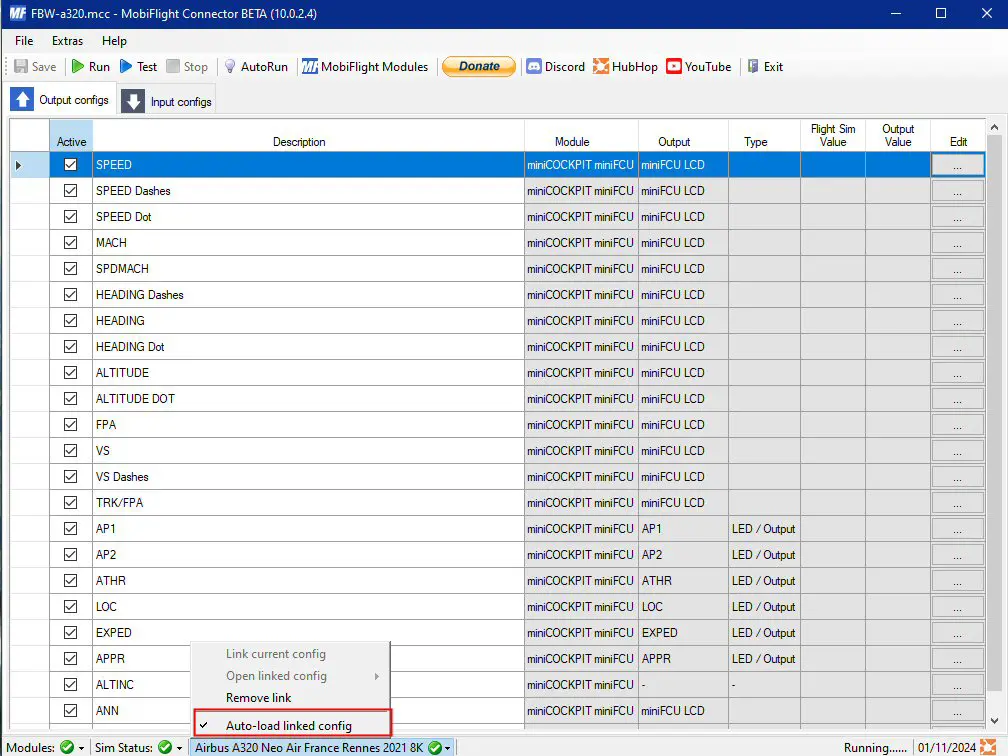The height and width of the screenshot is (756, 1008).
Task: Select the SPDMACH description cell
Action: click(x=308, y=268)
